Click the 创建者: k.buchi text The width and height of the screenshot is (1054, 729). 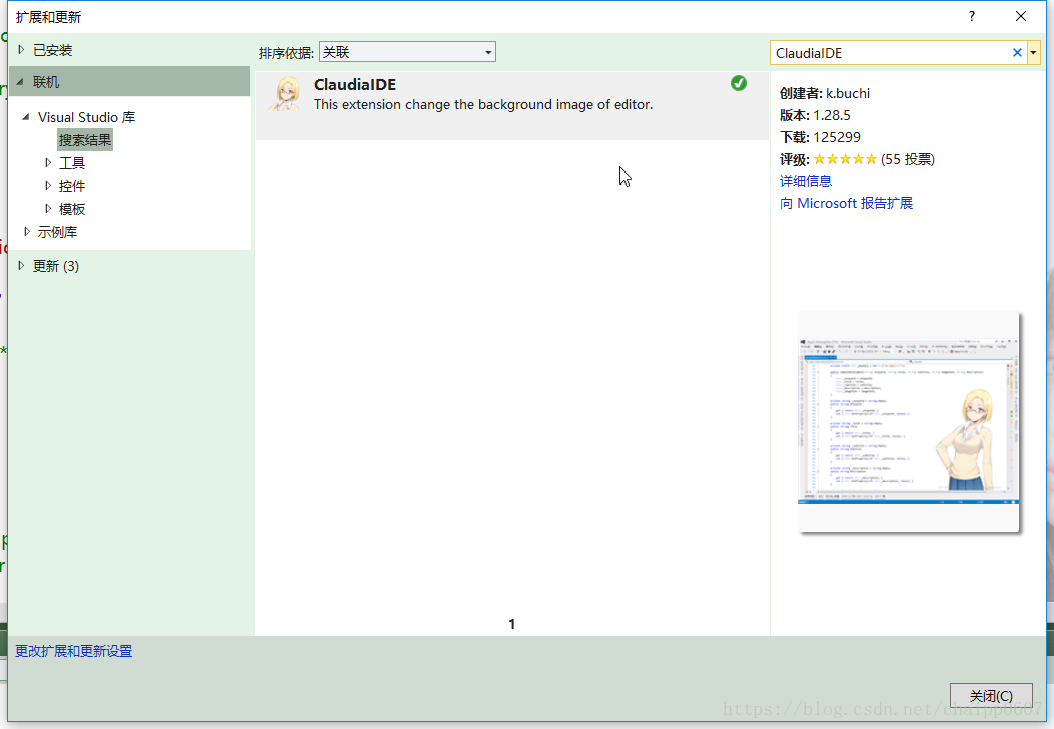click(825, 93)
